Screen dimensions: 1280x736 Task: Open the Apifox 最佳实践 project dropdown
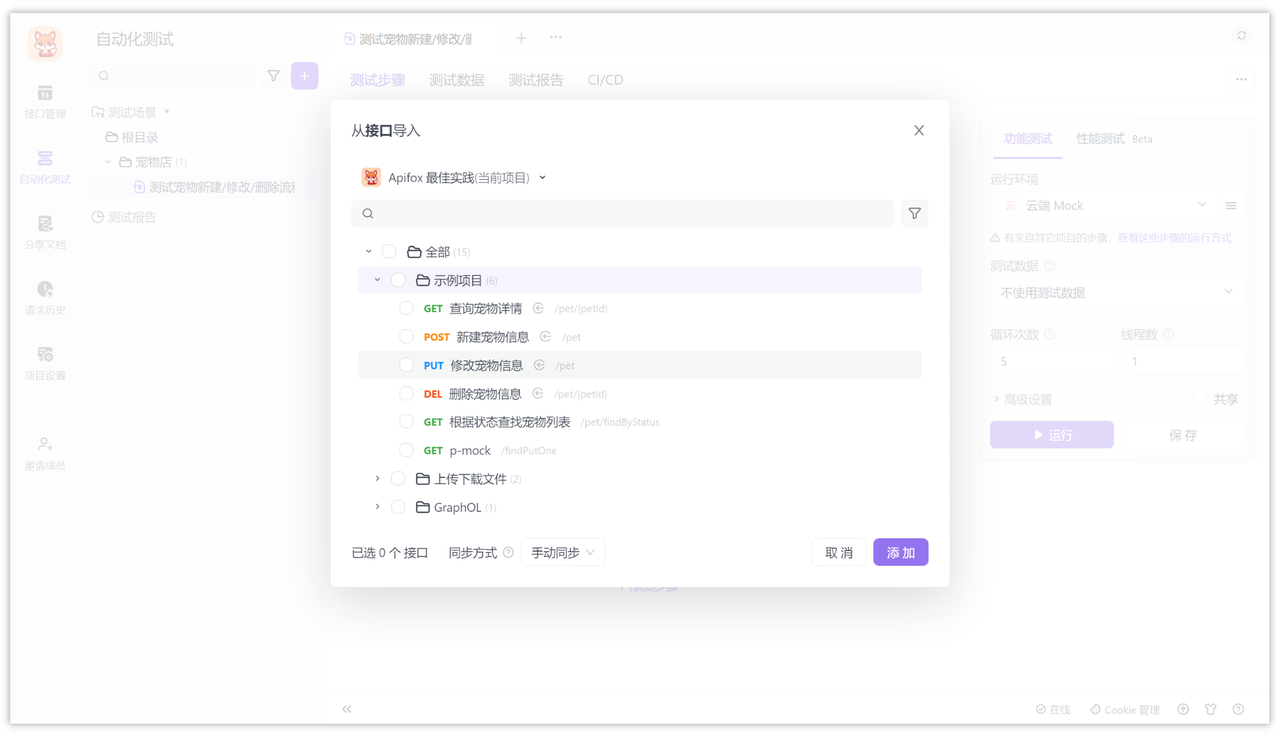pyautogui.click(x=455, y=178)
